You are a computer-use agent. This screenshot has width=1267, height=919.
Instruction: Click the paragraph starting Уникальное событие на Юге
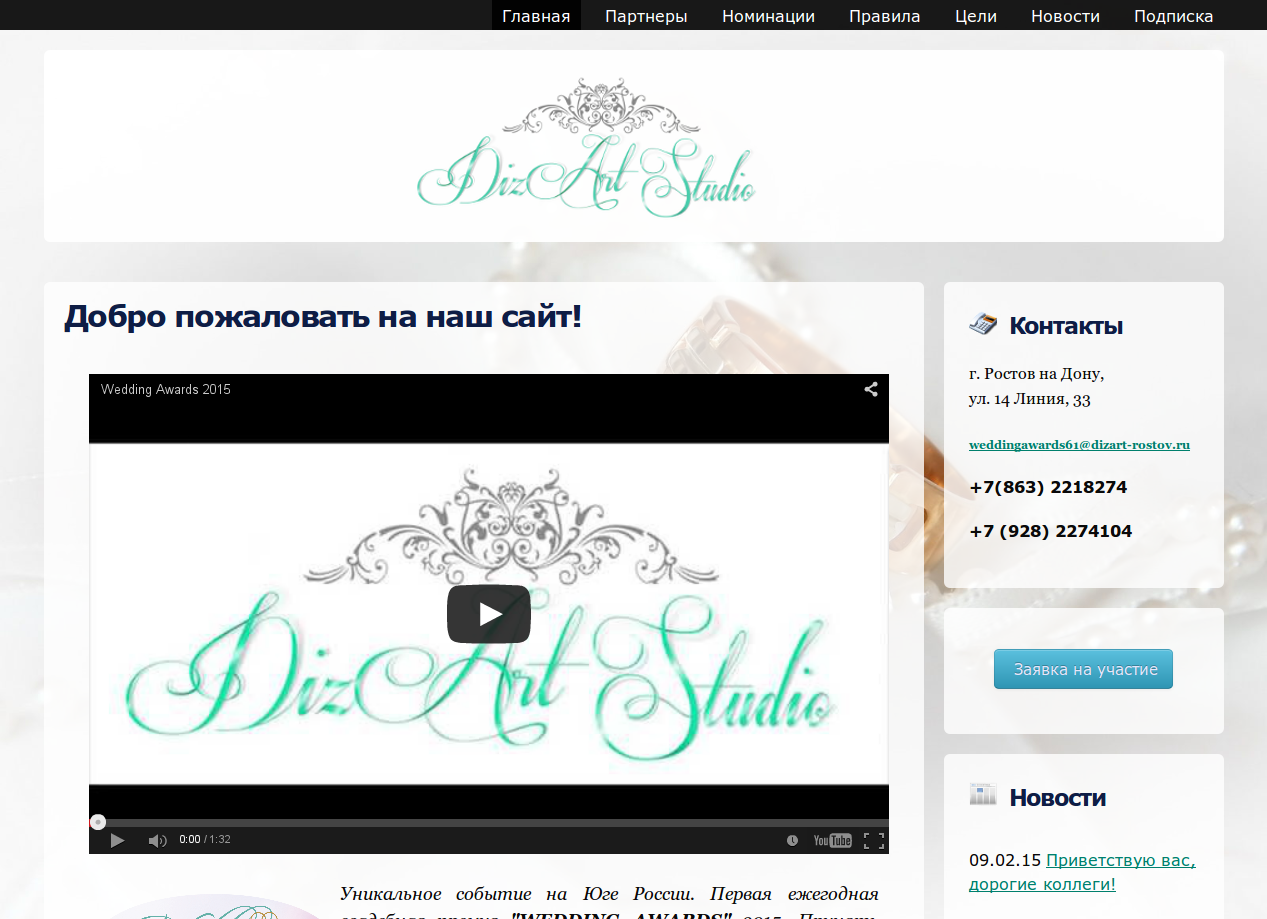[609, 900]
